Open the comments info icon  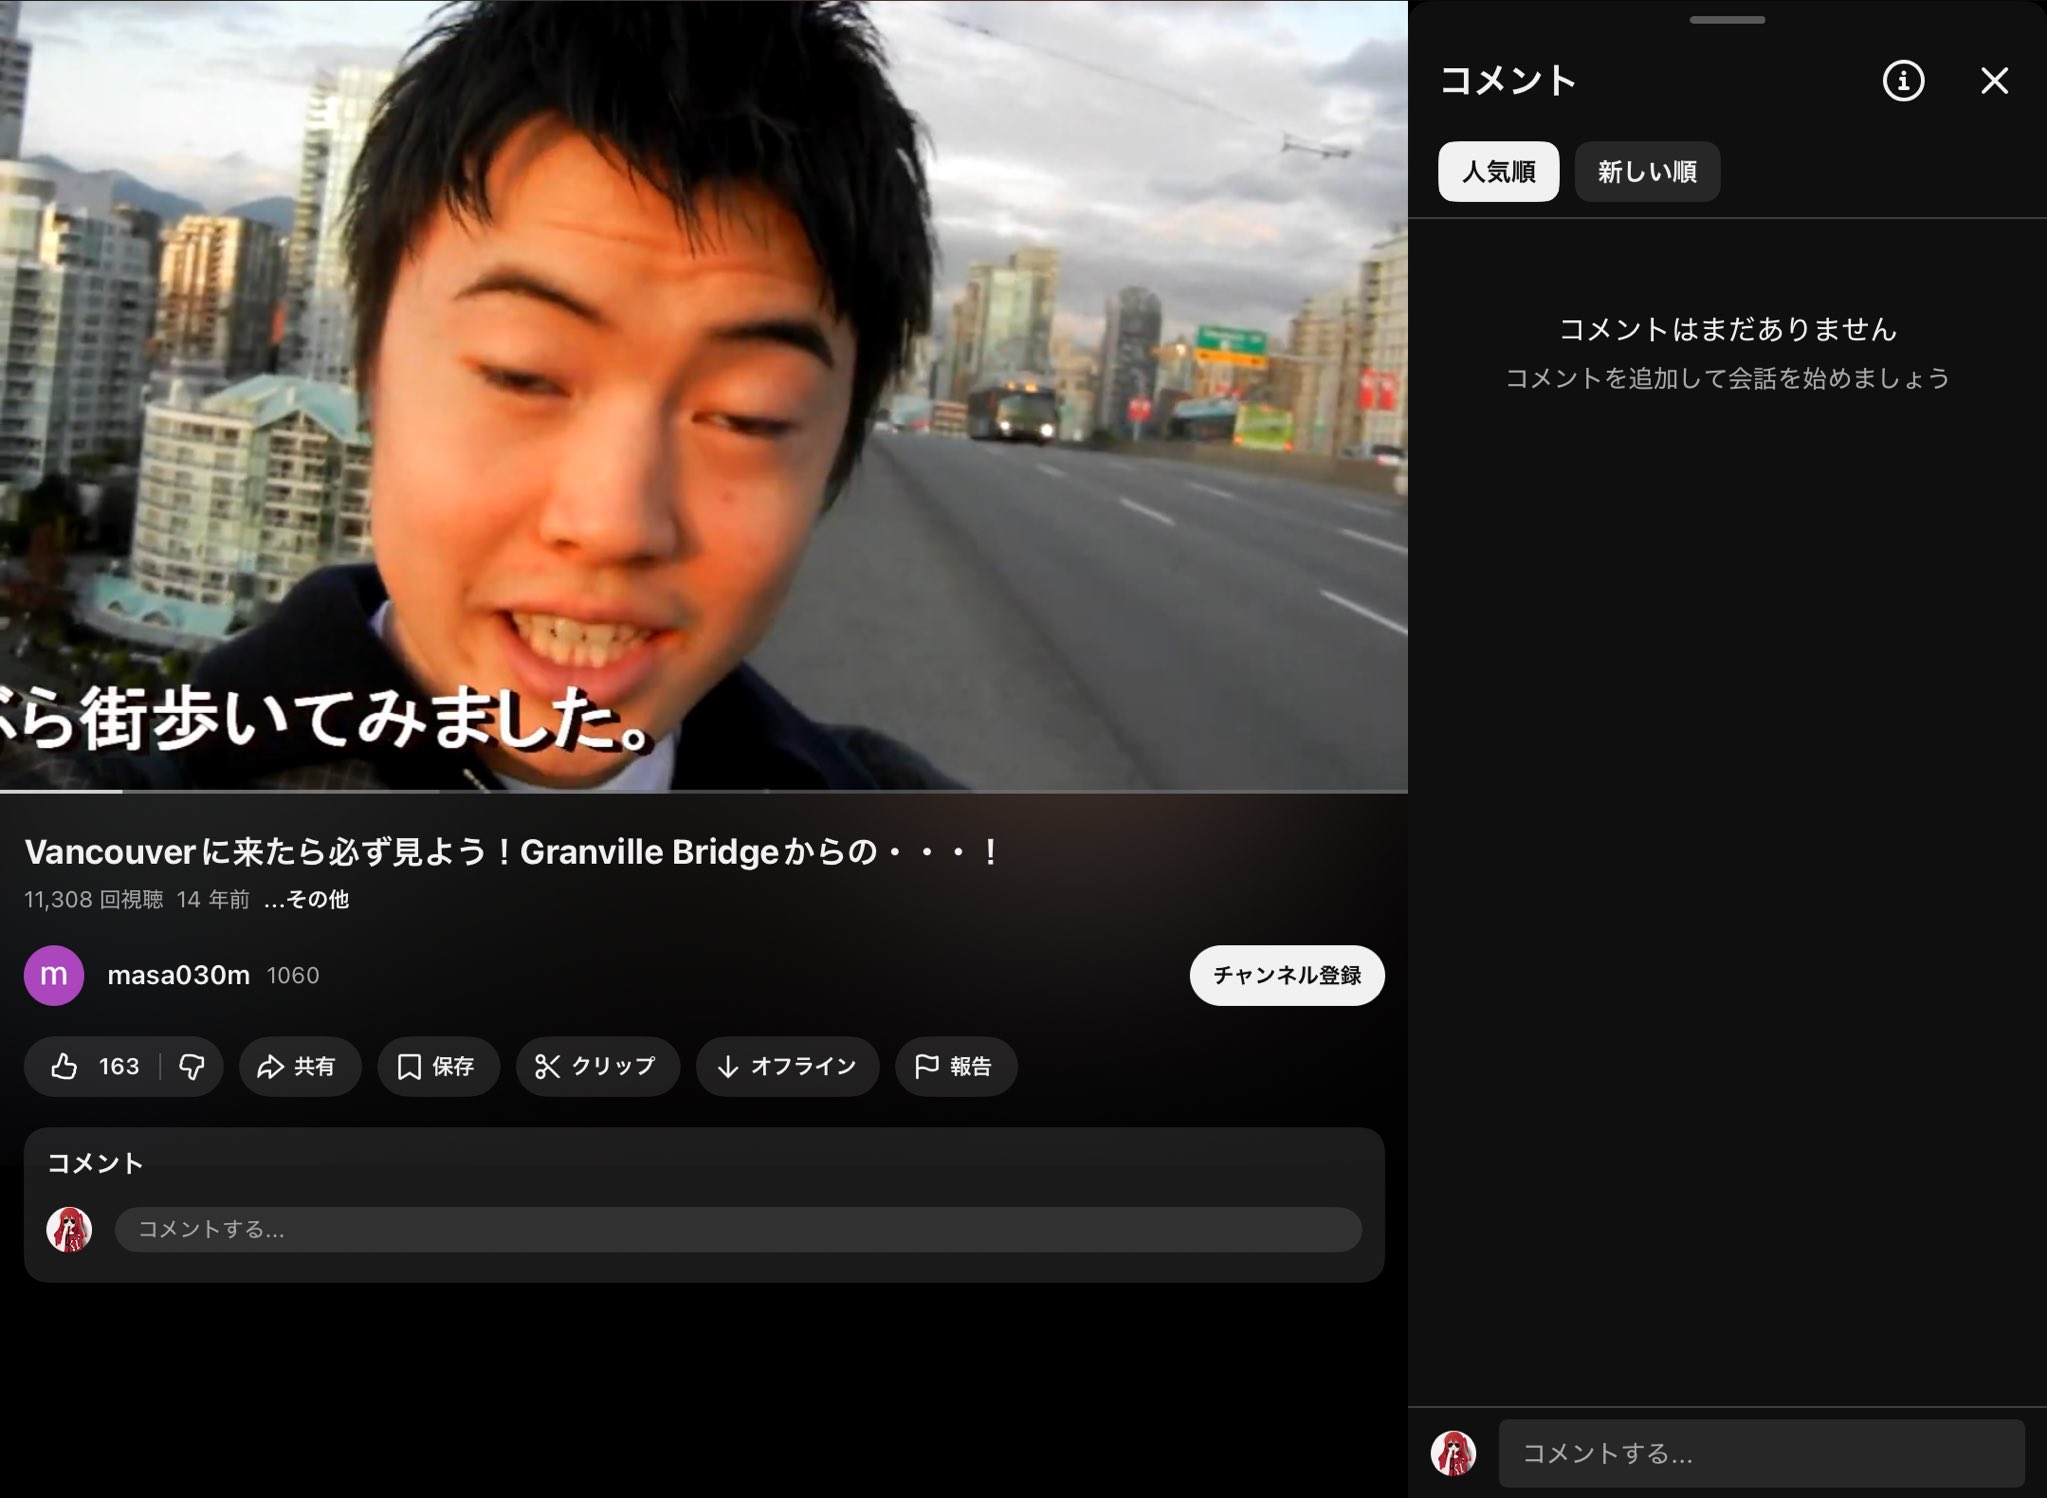tap(1903, 80)
